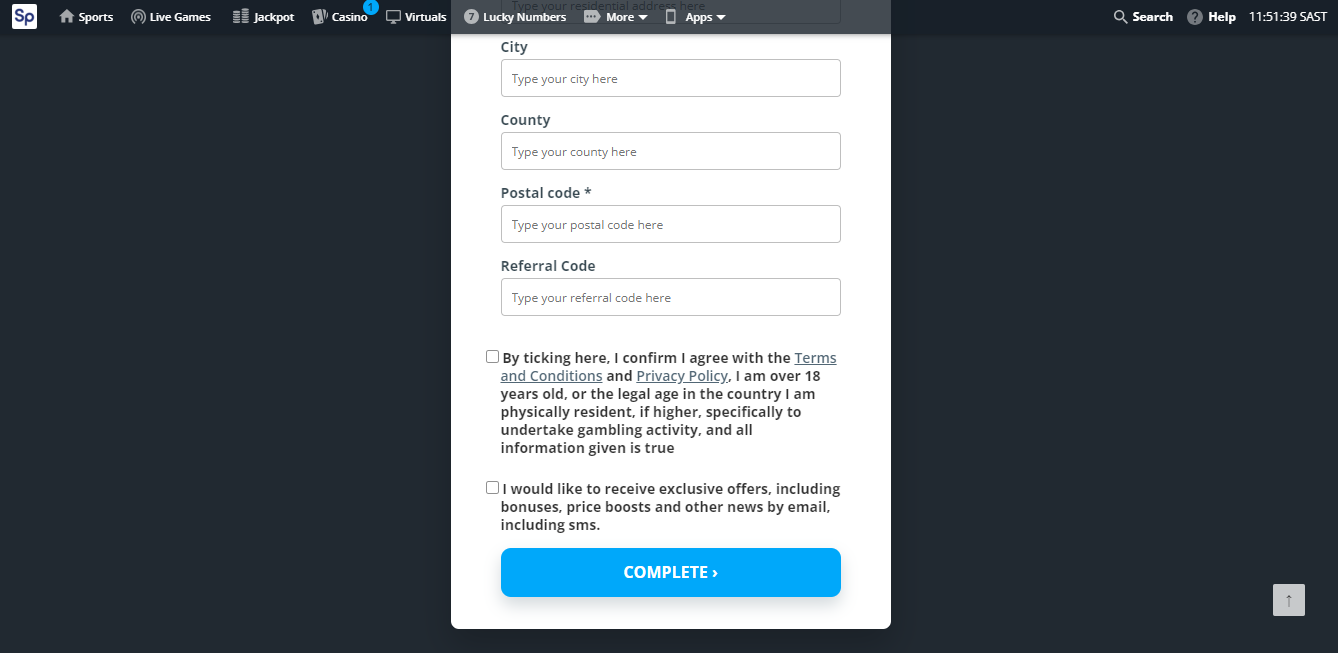
Task: Open Live Games broadcast icon
Action: pyautogui.click(x=138, y=17)
